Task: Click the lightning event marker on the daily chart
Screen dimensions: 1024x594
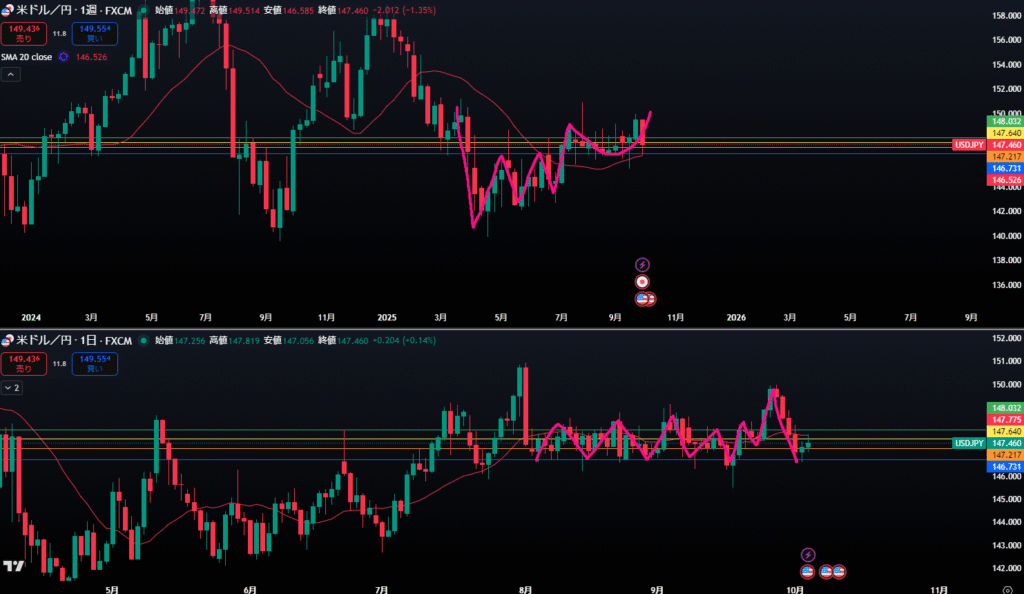Action: point(809,554)
